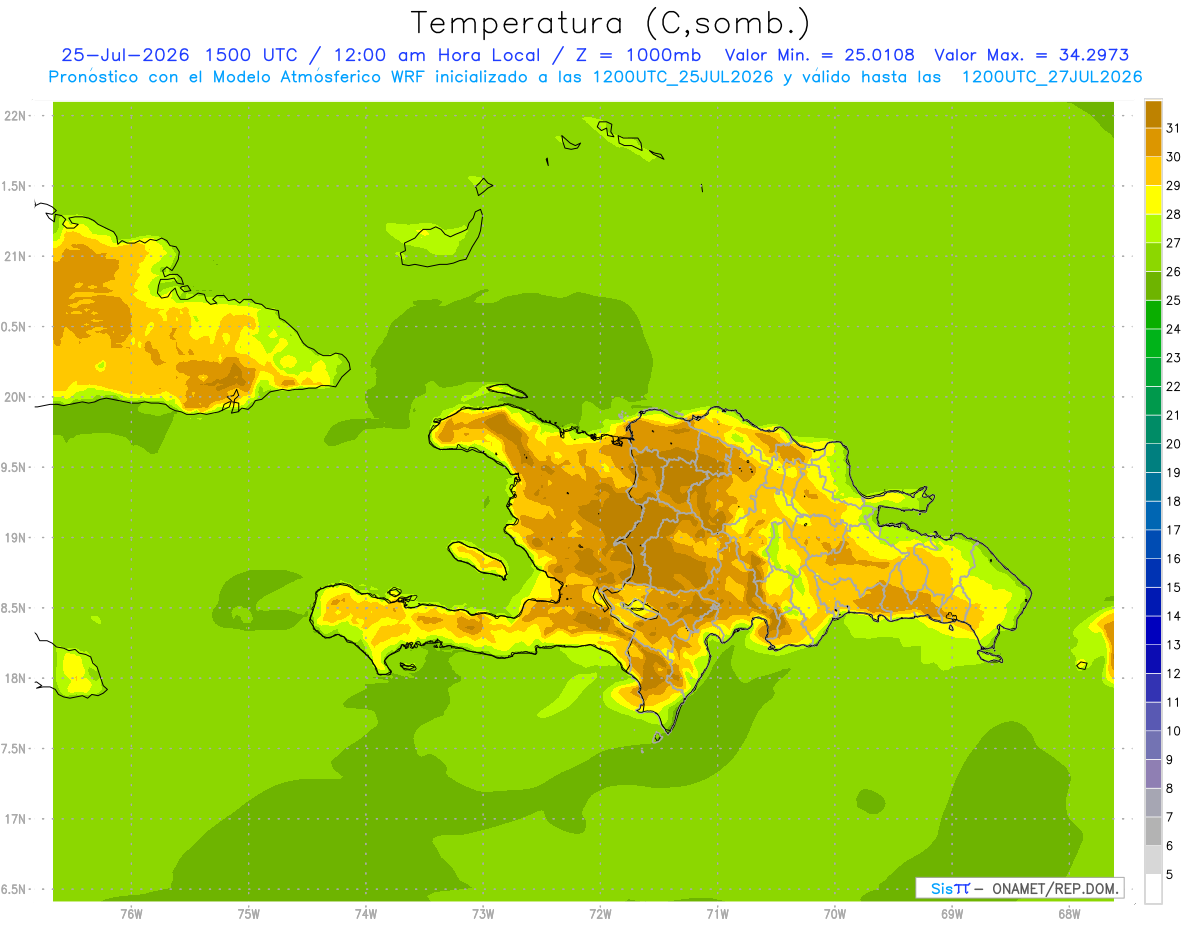This screenshot has height=927, width=1200.
Task: Click the '71W' longitude label
Action: pyautogui.click(x=717, y=914)
